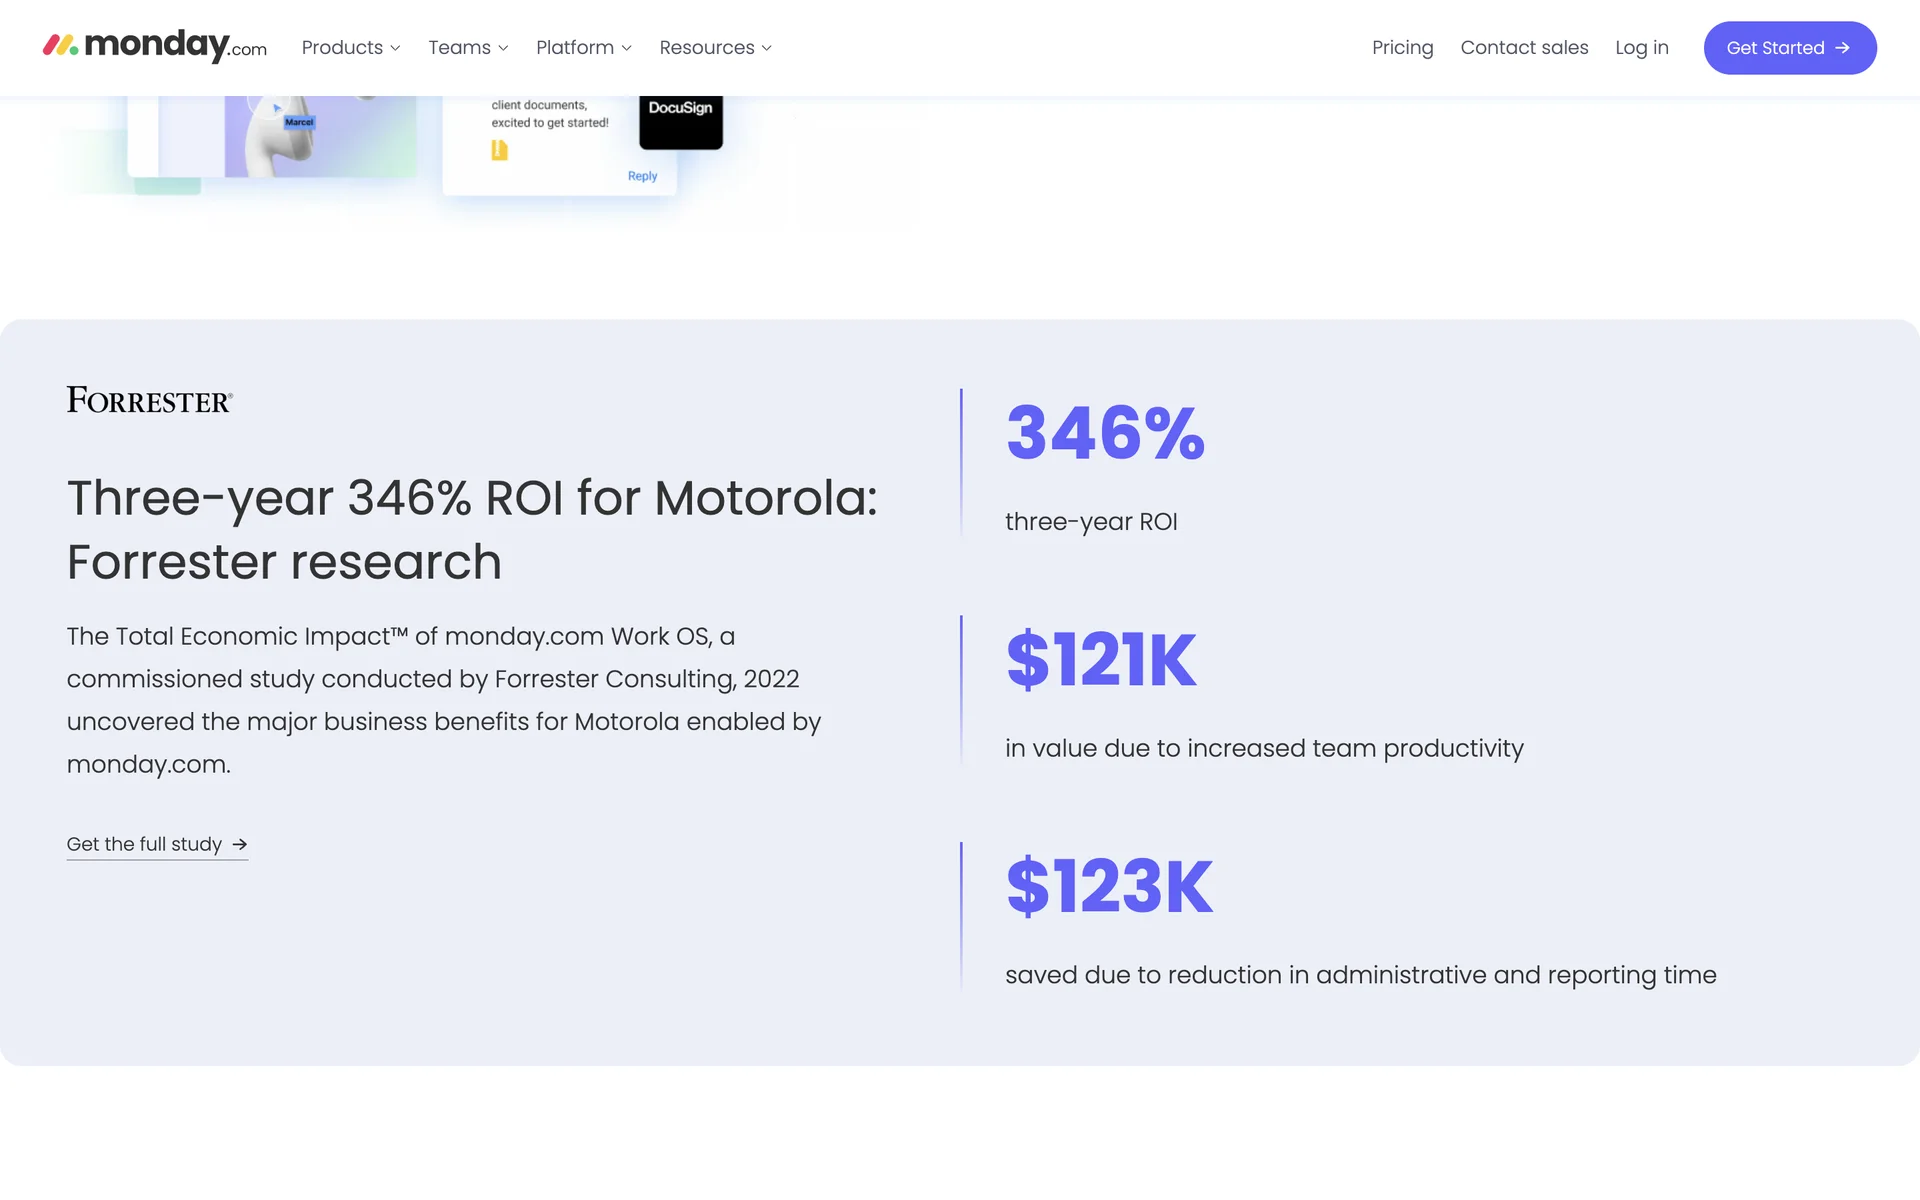Click the $121K productivity statistic
The width and height of the screenshot is (1920, 1200).
click(x=1101, y=660)
